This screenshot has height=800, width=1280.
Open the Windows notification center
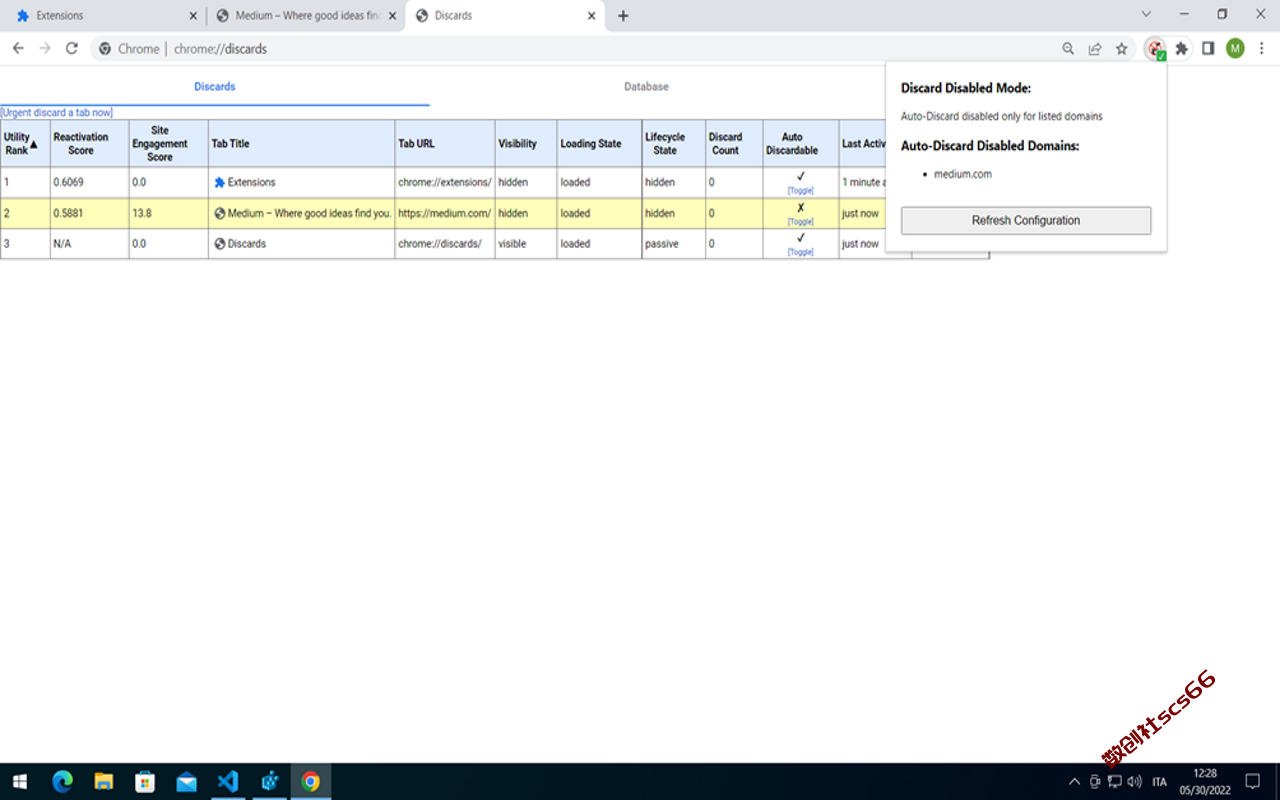point(1252,782)
